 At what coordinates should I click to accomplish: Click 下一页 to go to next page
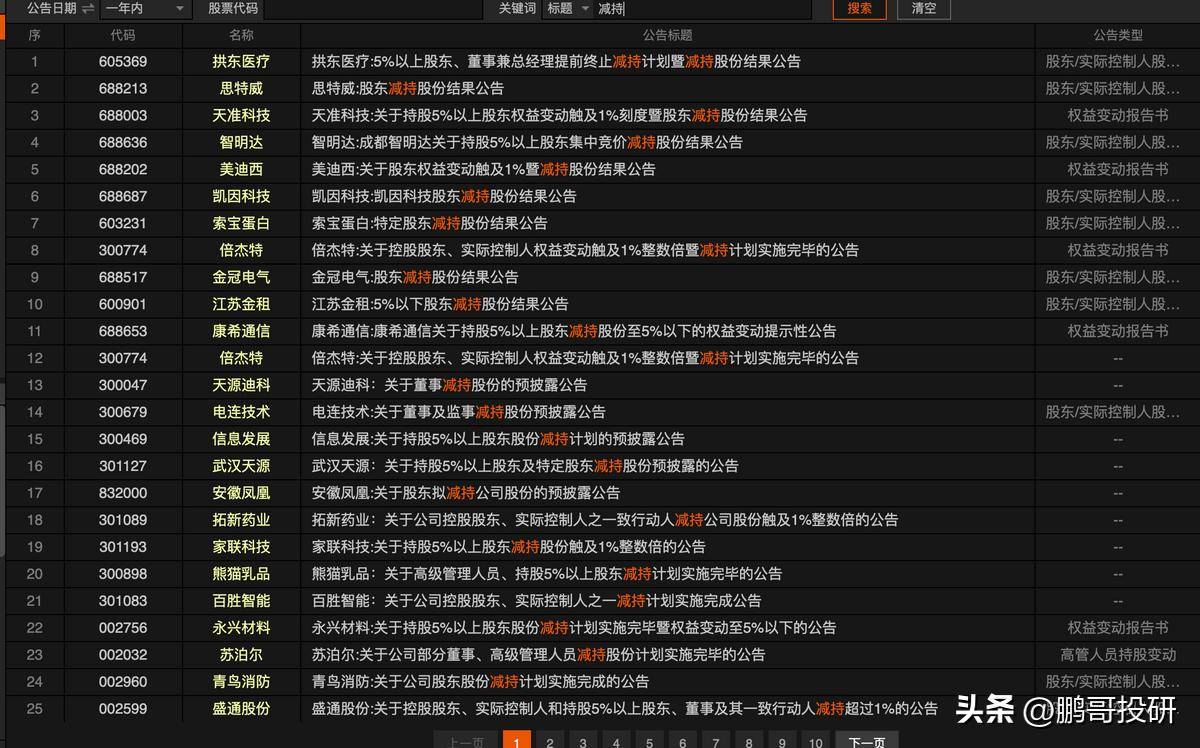click(x=866, y=742)
